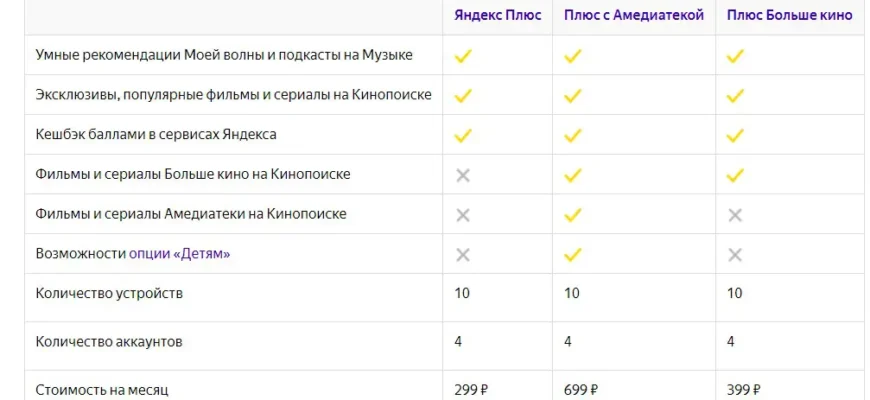Select the Стоимость на месяц row label
This screenshot has width=870, height=400.
[102, 390]
